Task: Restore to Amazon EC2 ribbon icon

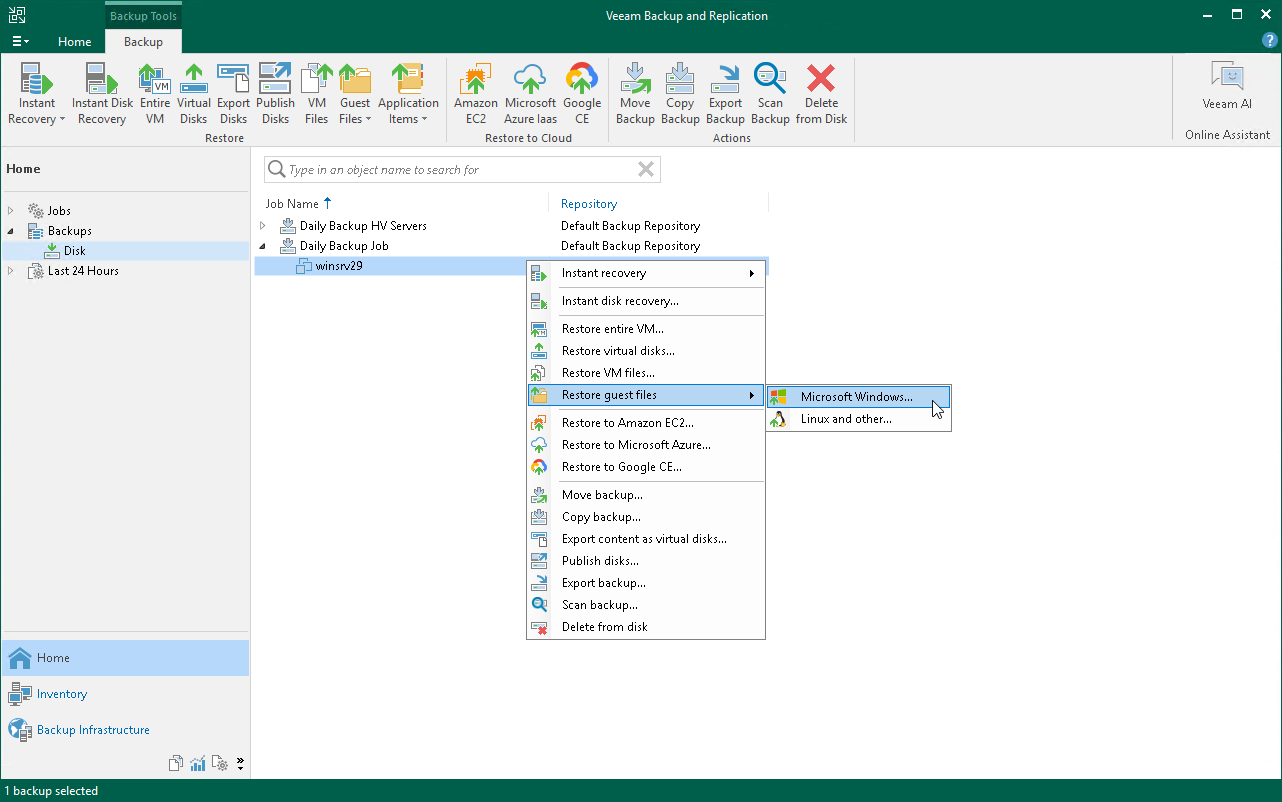Action: click(476, 94)
